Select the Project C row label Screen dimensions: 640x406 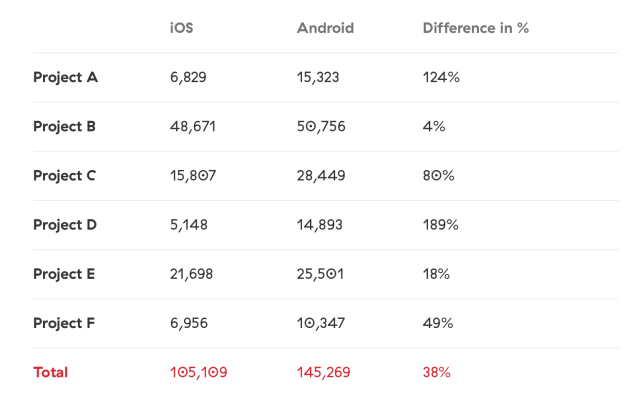(x=64, y=175)
